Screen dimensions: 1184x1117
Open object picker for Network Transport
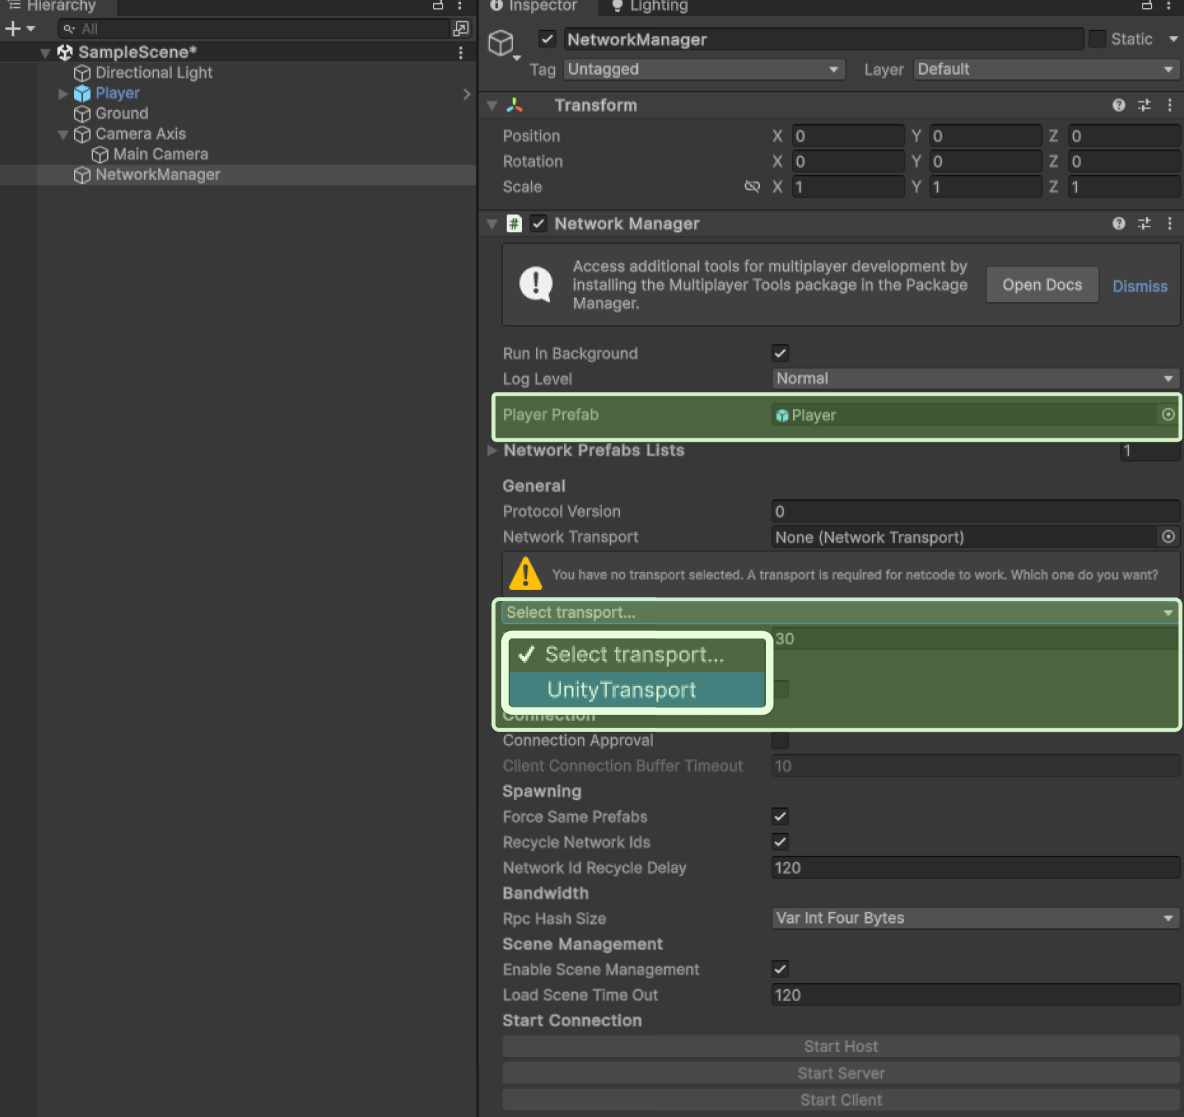tap(1168, 537)
